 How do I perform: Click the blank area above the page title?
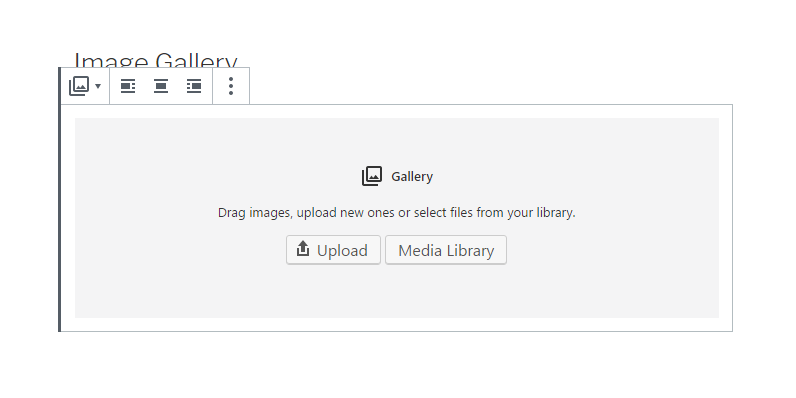tap(396, 23)
